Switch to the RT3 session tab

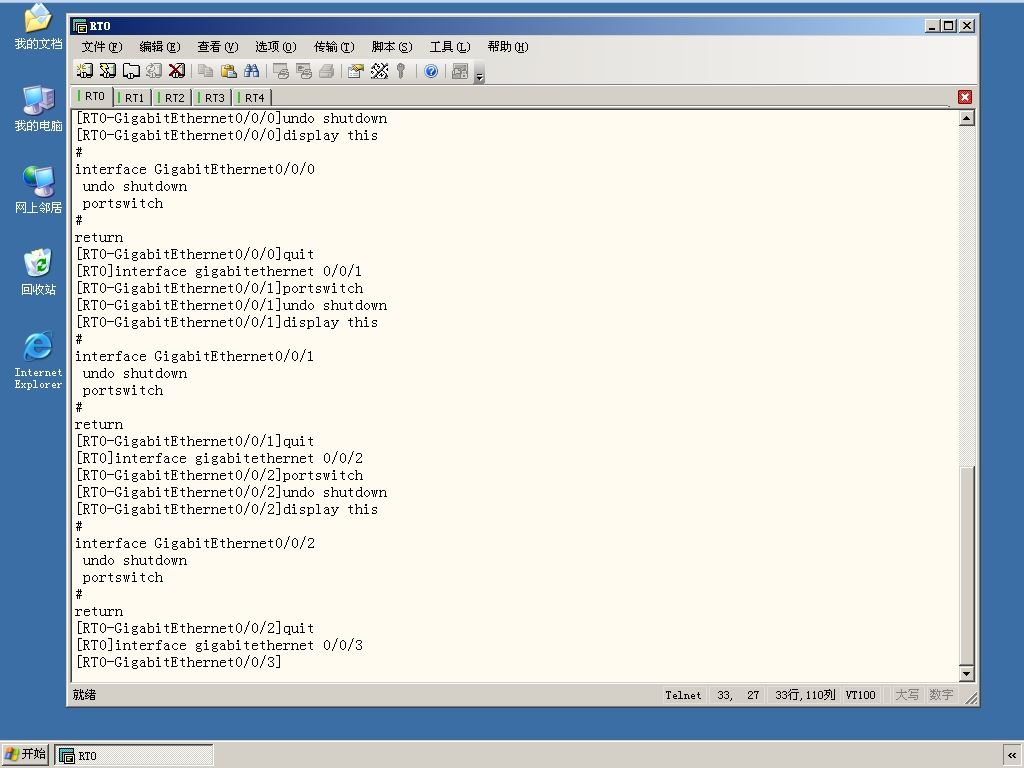click(212, 98)
